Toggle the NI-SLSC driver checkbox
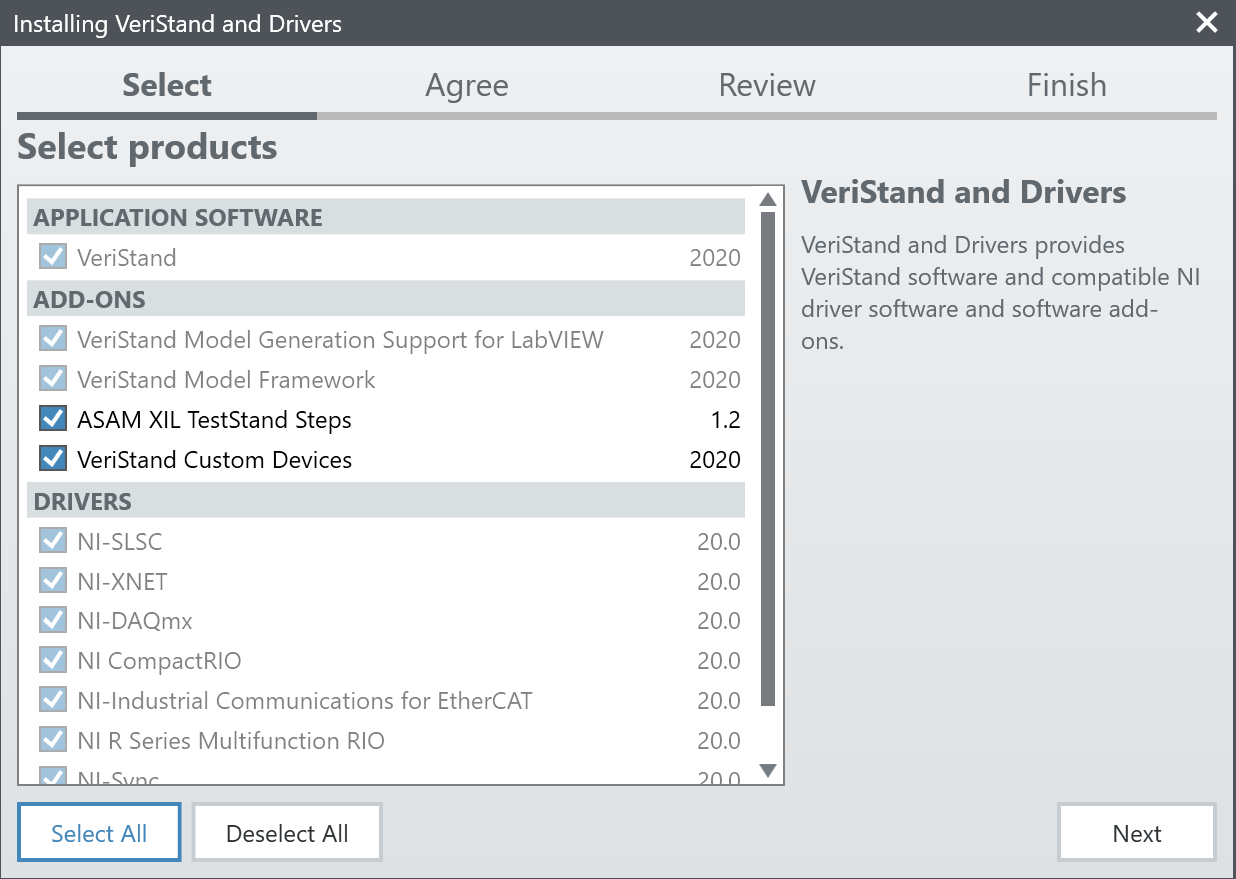 [x=53, y=541]
